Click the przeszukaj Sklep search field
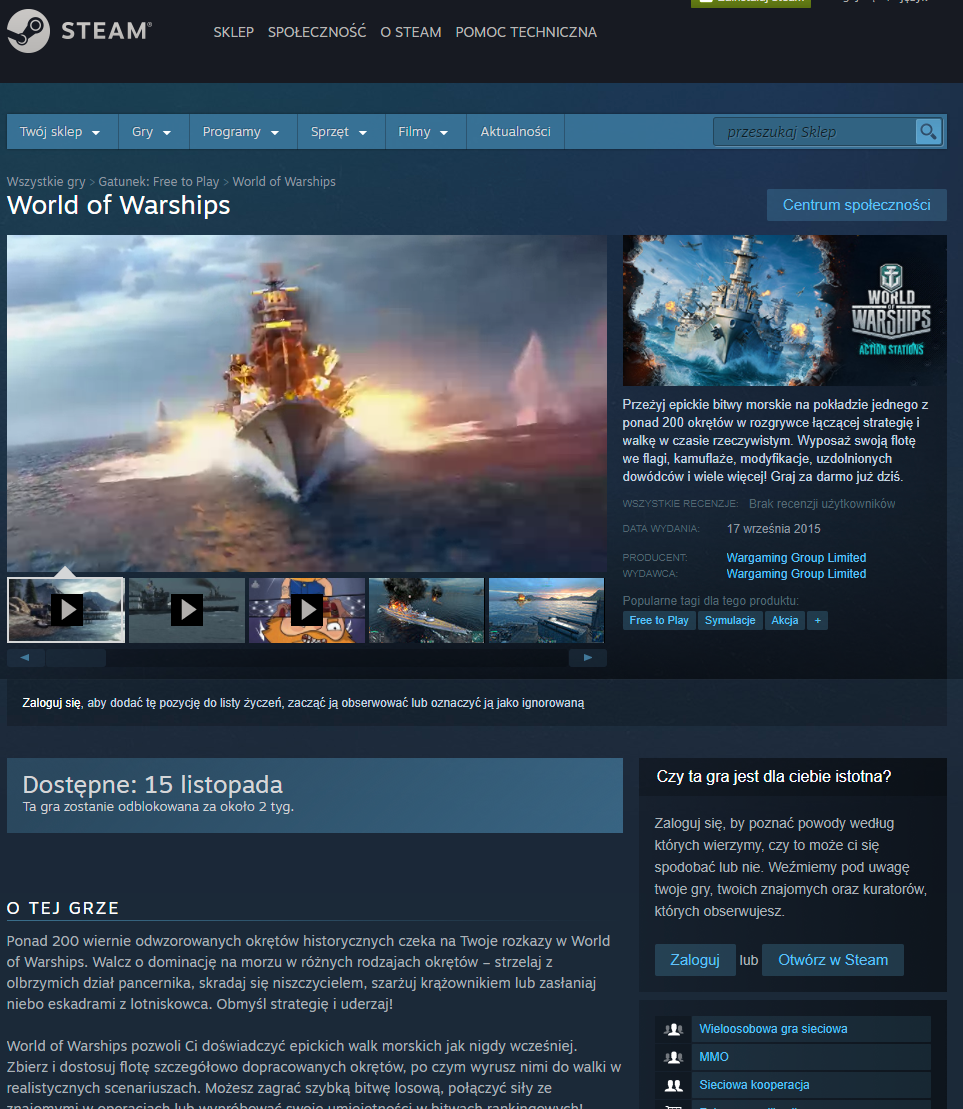The height and width of the screenshot is (1109, 963). click(x=814, y=132)
